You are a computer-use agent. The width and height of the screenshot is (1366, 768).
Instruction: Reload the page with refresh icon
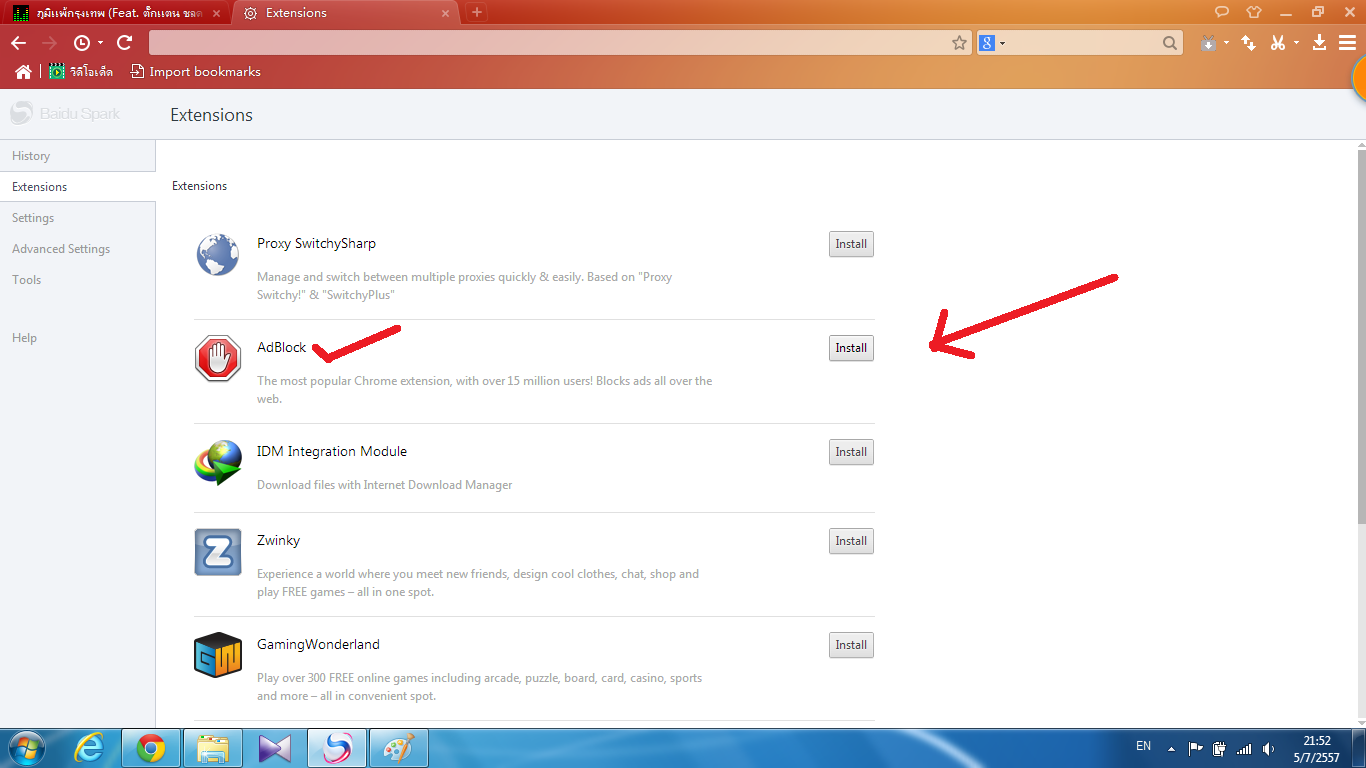[x=125, y=43]
